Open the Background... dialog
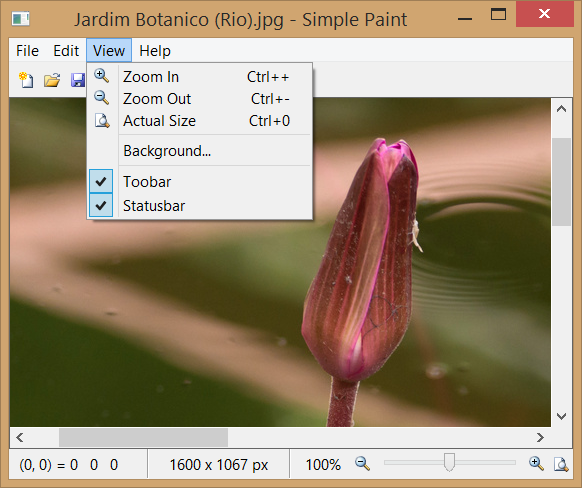Screen dimensions: 582x488 pyautogui.click(x=200, y=151)
